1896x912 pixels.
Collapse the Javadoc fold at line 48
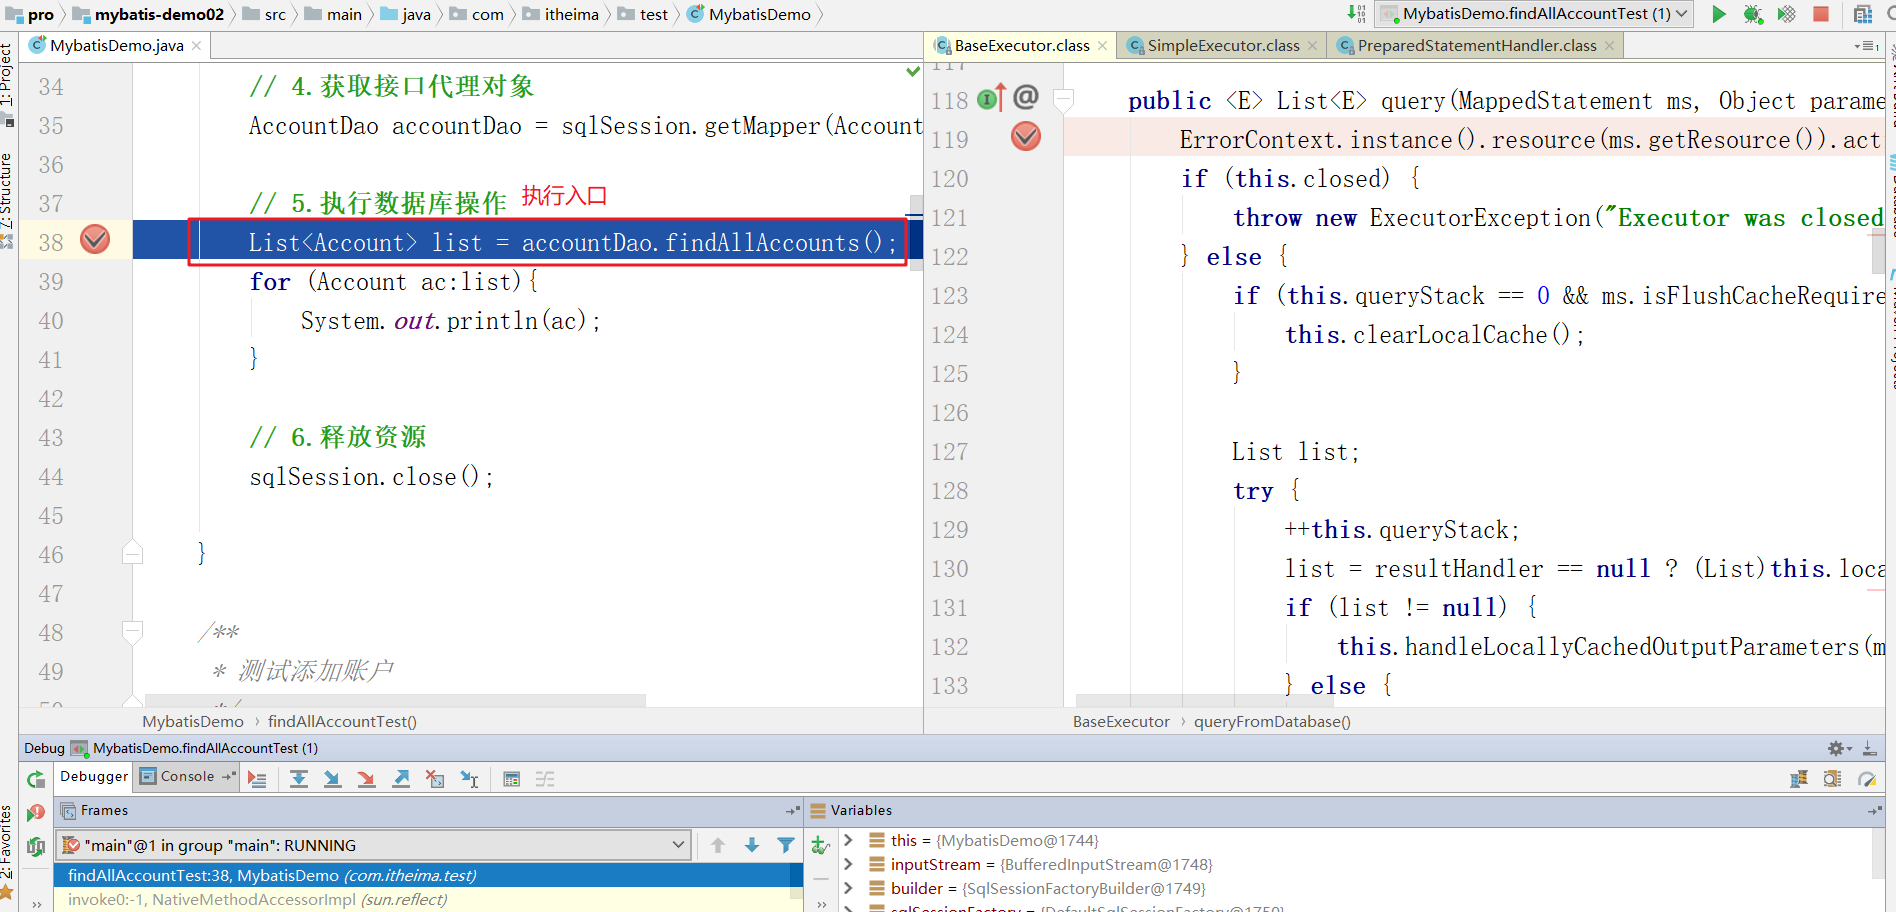[x=132, y=631]
